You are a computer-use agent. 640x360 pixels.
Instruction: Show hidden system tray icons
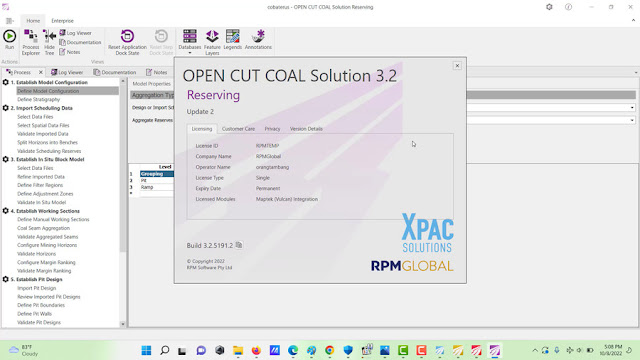(535, 350)
